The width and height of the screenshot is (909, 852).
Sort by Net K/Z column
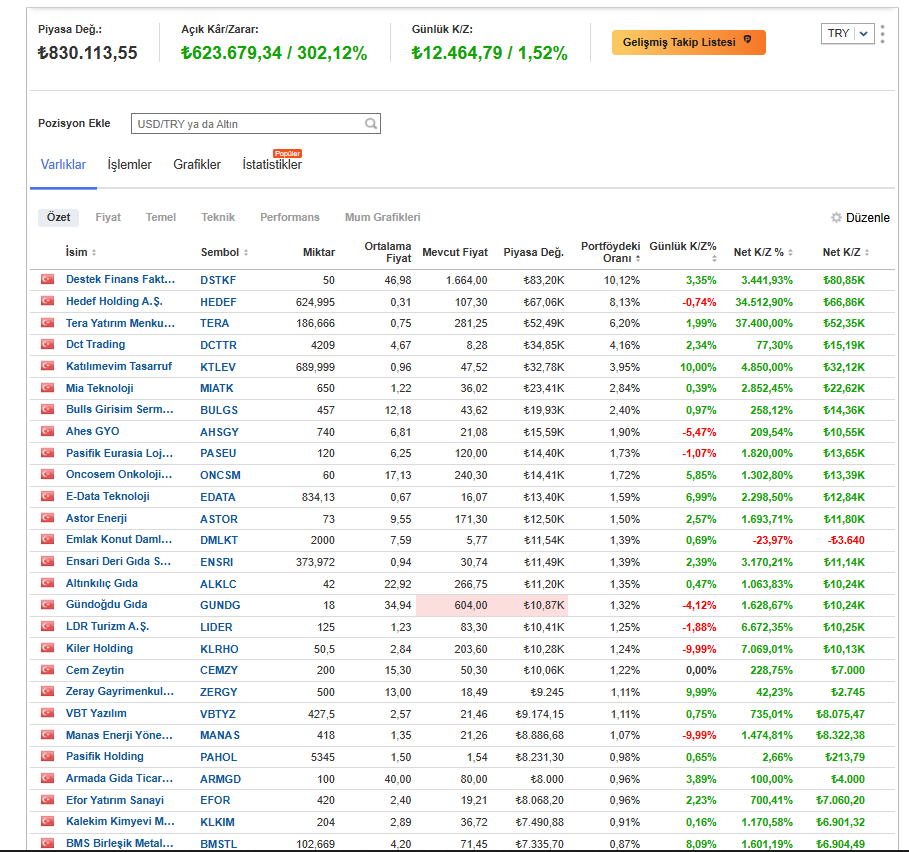click(x=867, y=253)
